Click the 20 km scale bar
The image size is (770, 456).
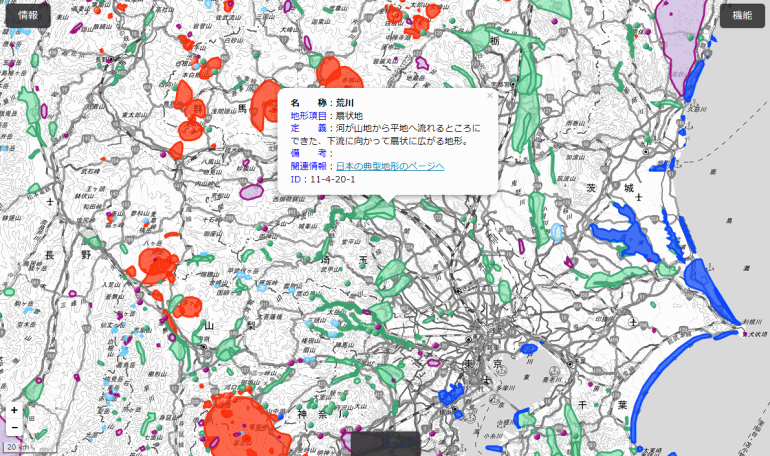coord(29,447)
